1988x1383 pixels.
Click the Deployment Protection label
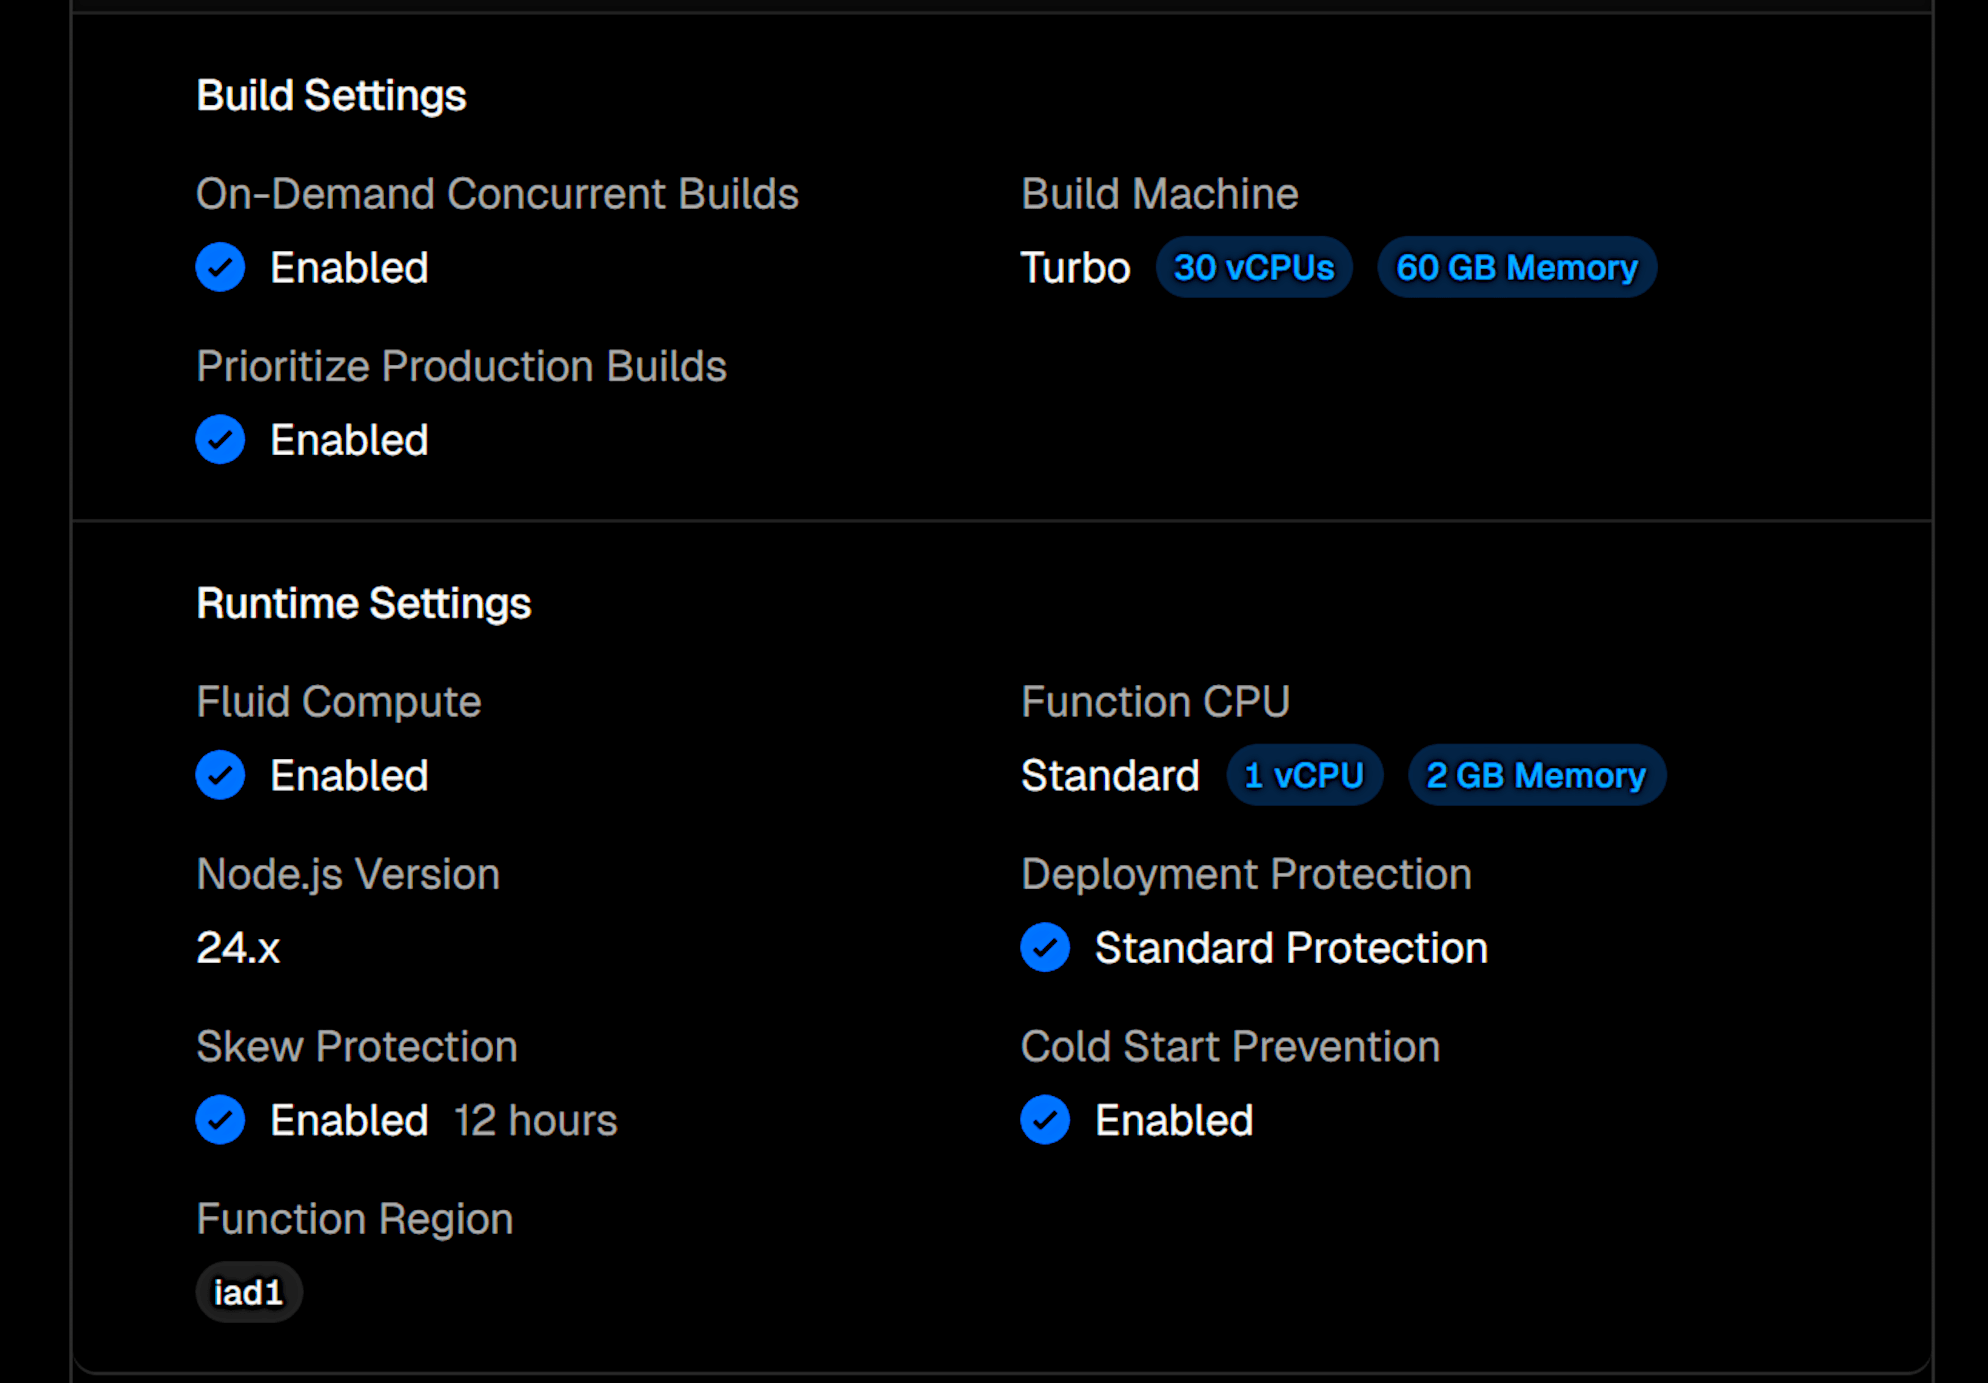(1246, 875)
